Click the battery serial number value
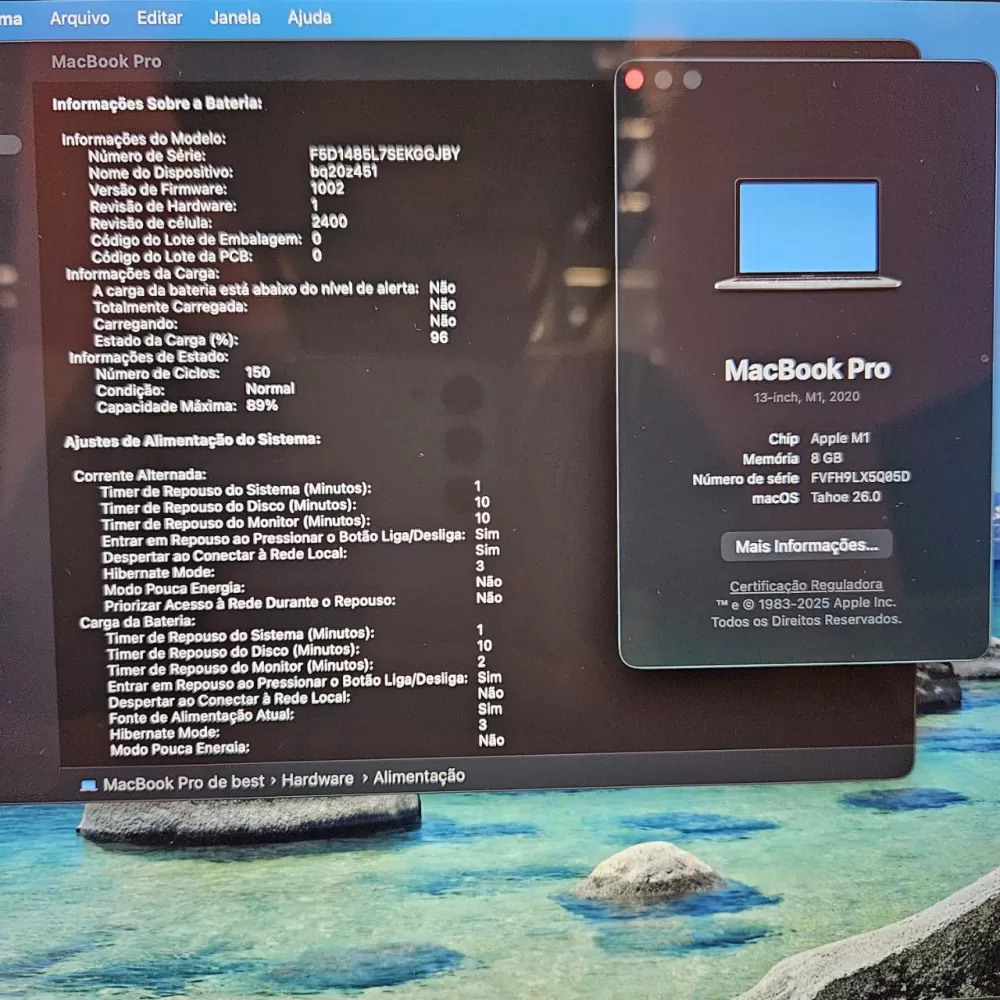The image size is (1000, 1000). pos(384,154)
